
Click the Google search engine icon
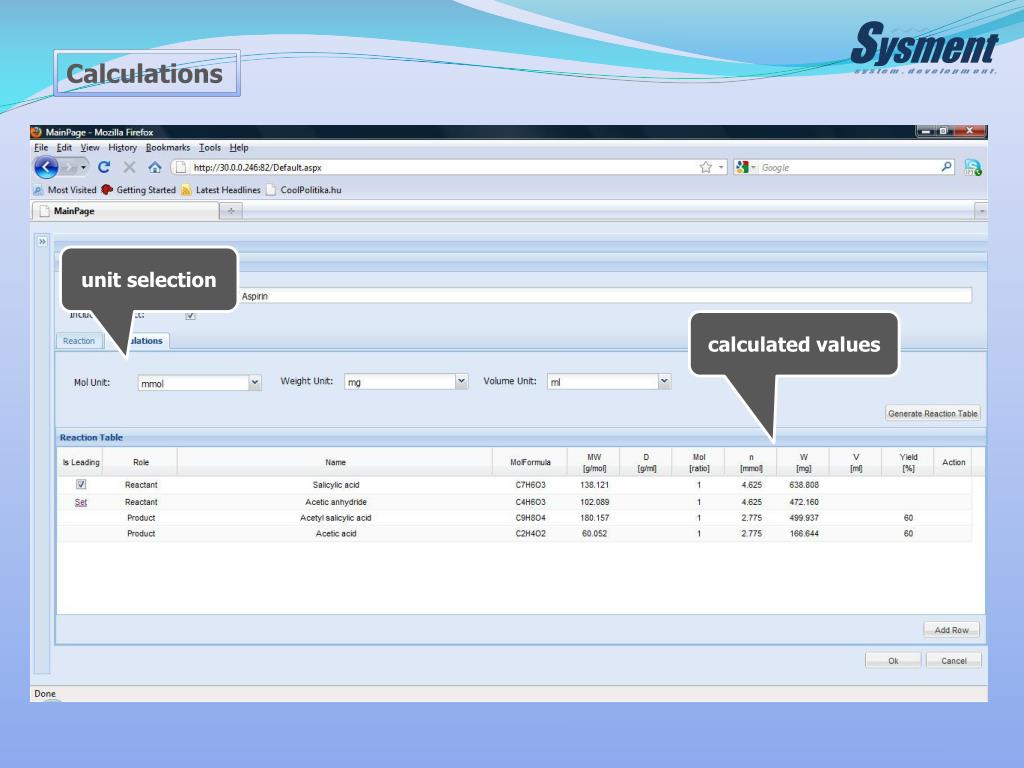(x=741, y=167)
